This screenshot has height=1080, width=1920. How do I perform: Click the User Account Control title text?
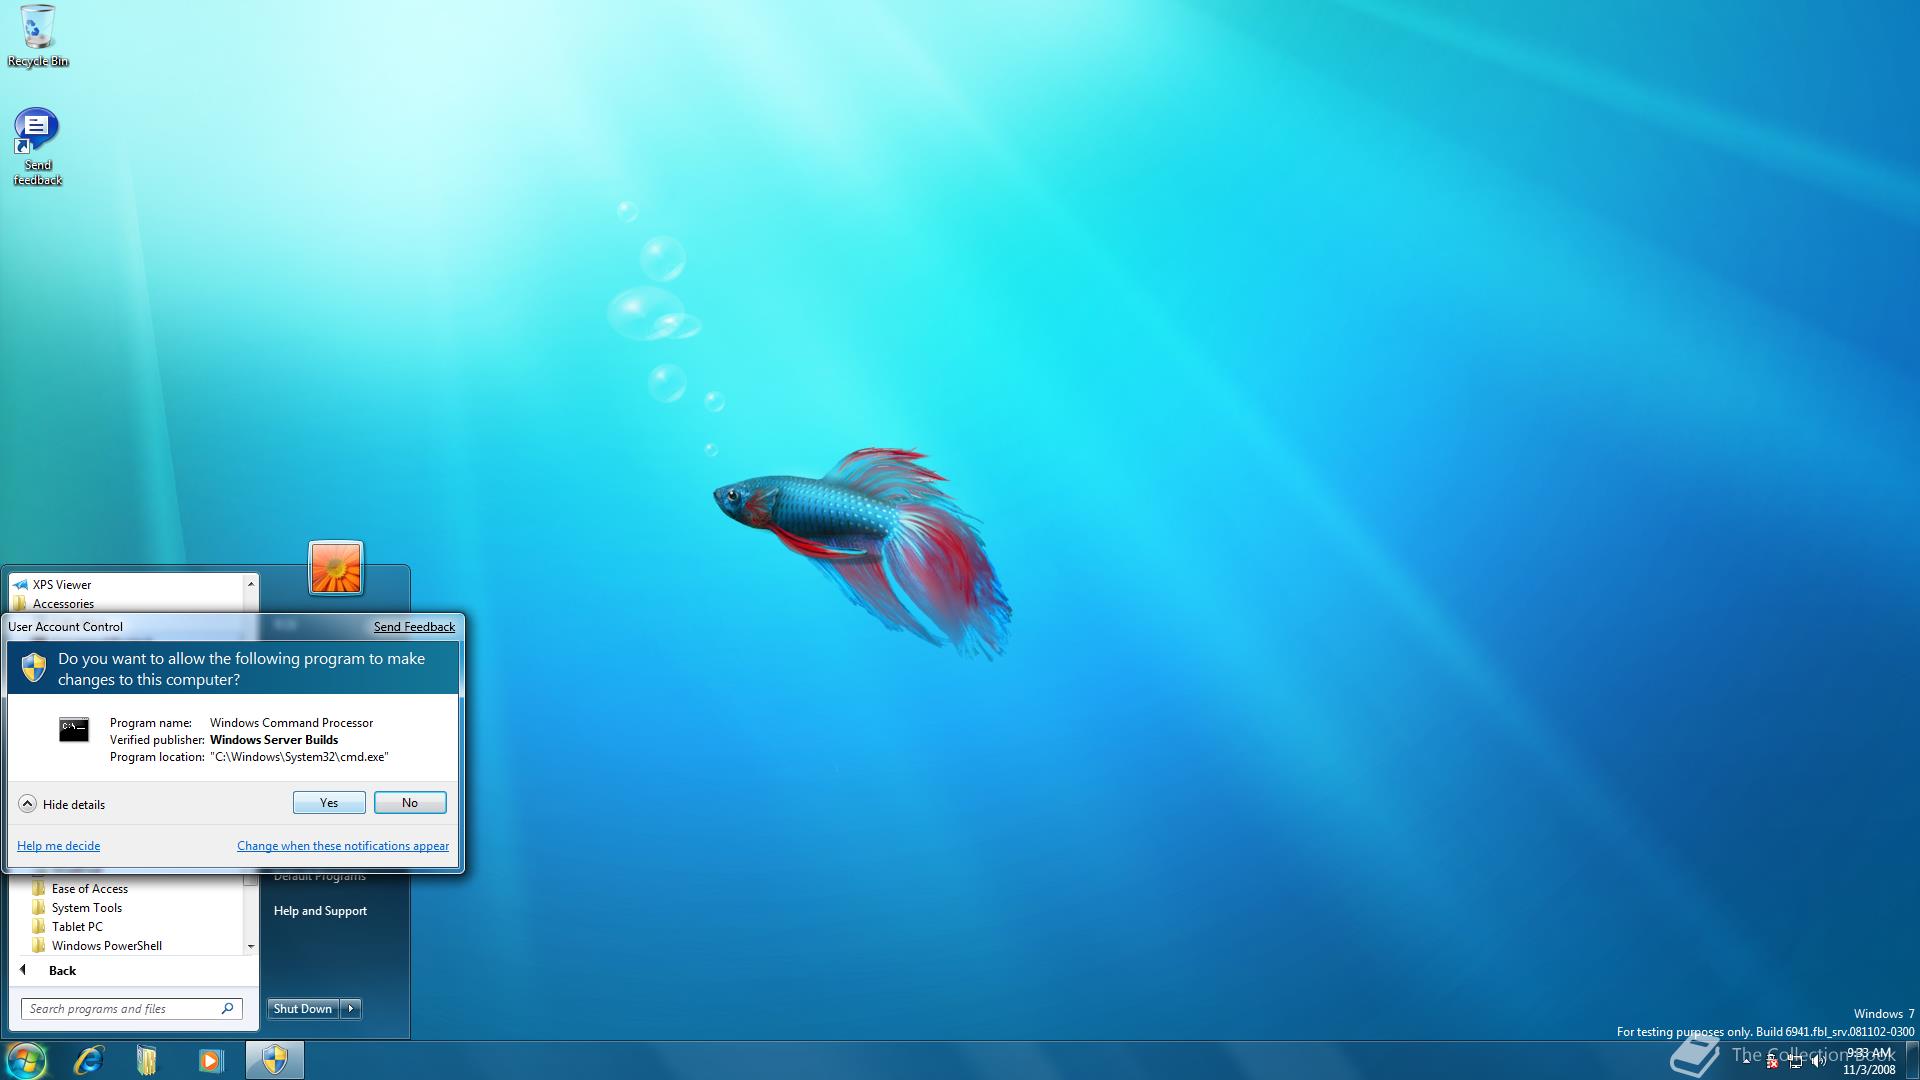(65, 627)
